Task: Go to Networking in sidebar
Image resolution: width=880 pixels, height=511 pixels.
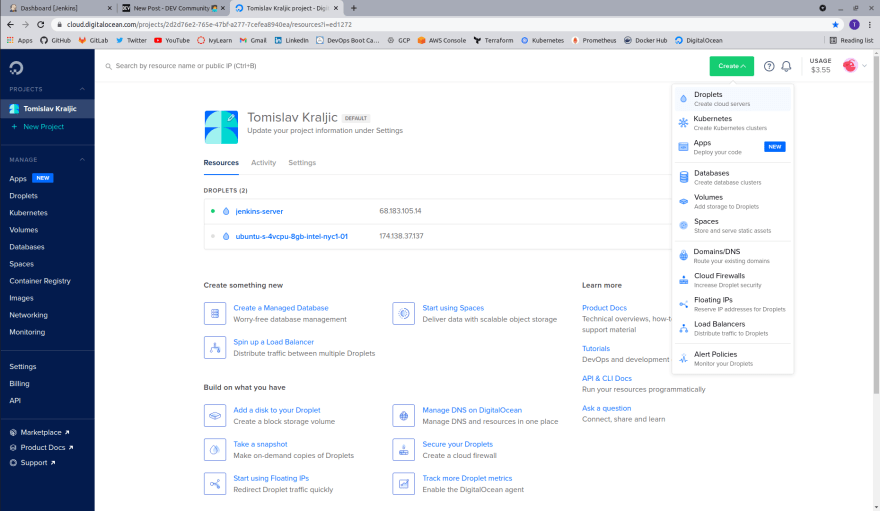Action: [x=28, y=315]
